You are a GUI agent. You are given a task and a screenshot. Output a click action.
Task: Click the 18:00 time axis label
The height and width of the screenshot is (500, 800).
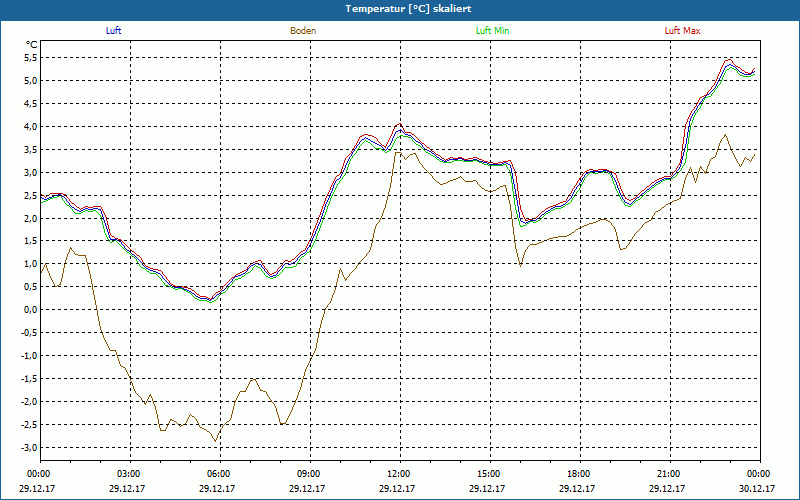pos(580,474)
